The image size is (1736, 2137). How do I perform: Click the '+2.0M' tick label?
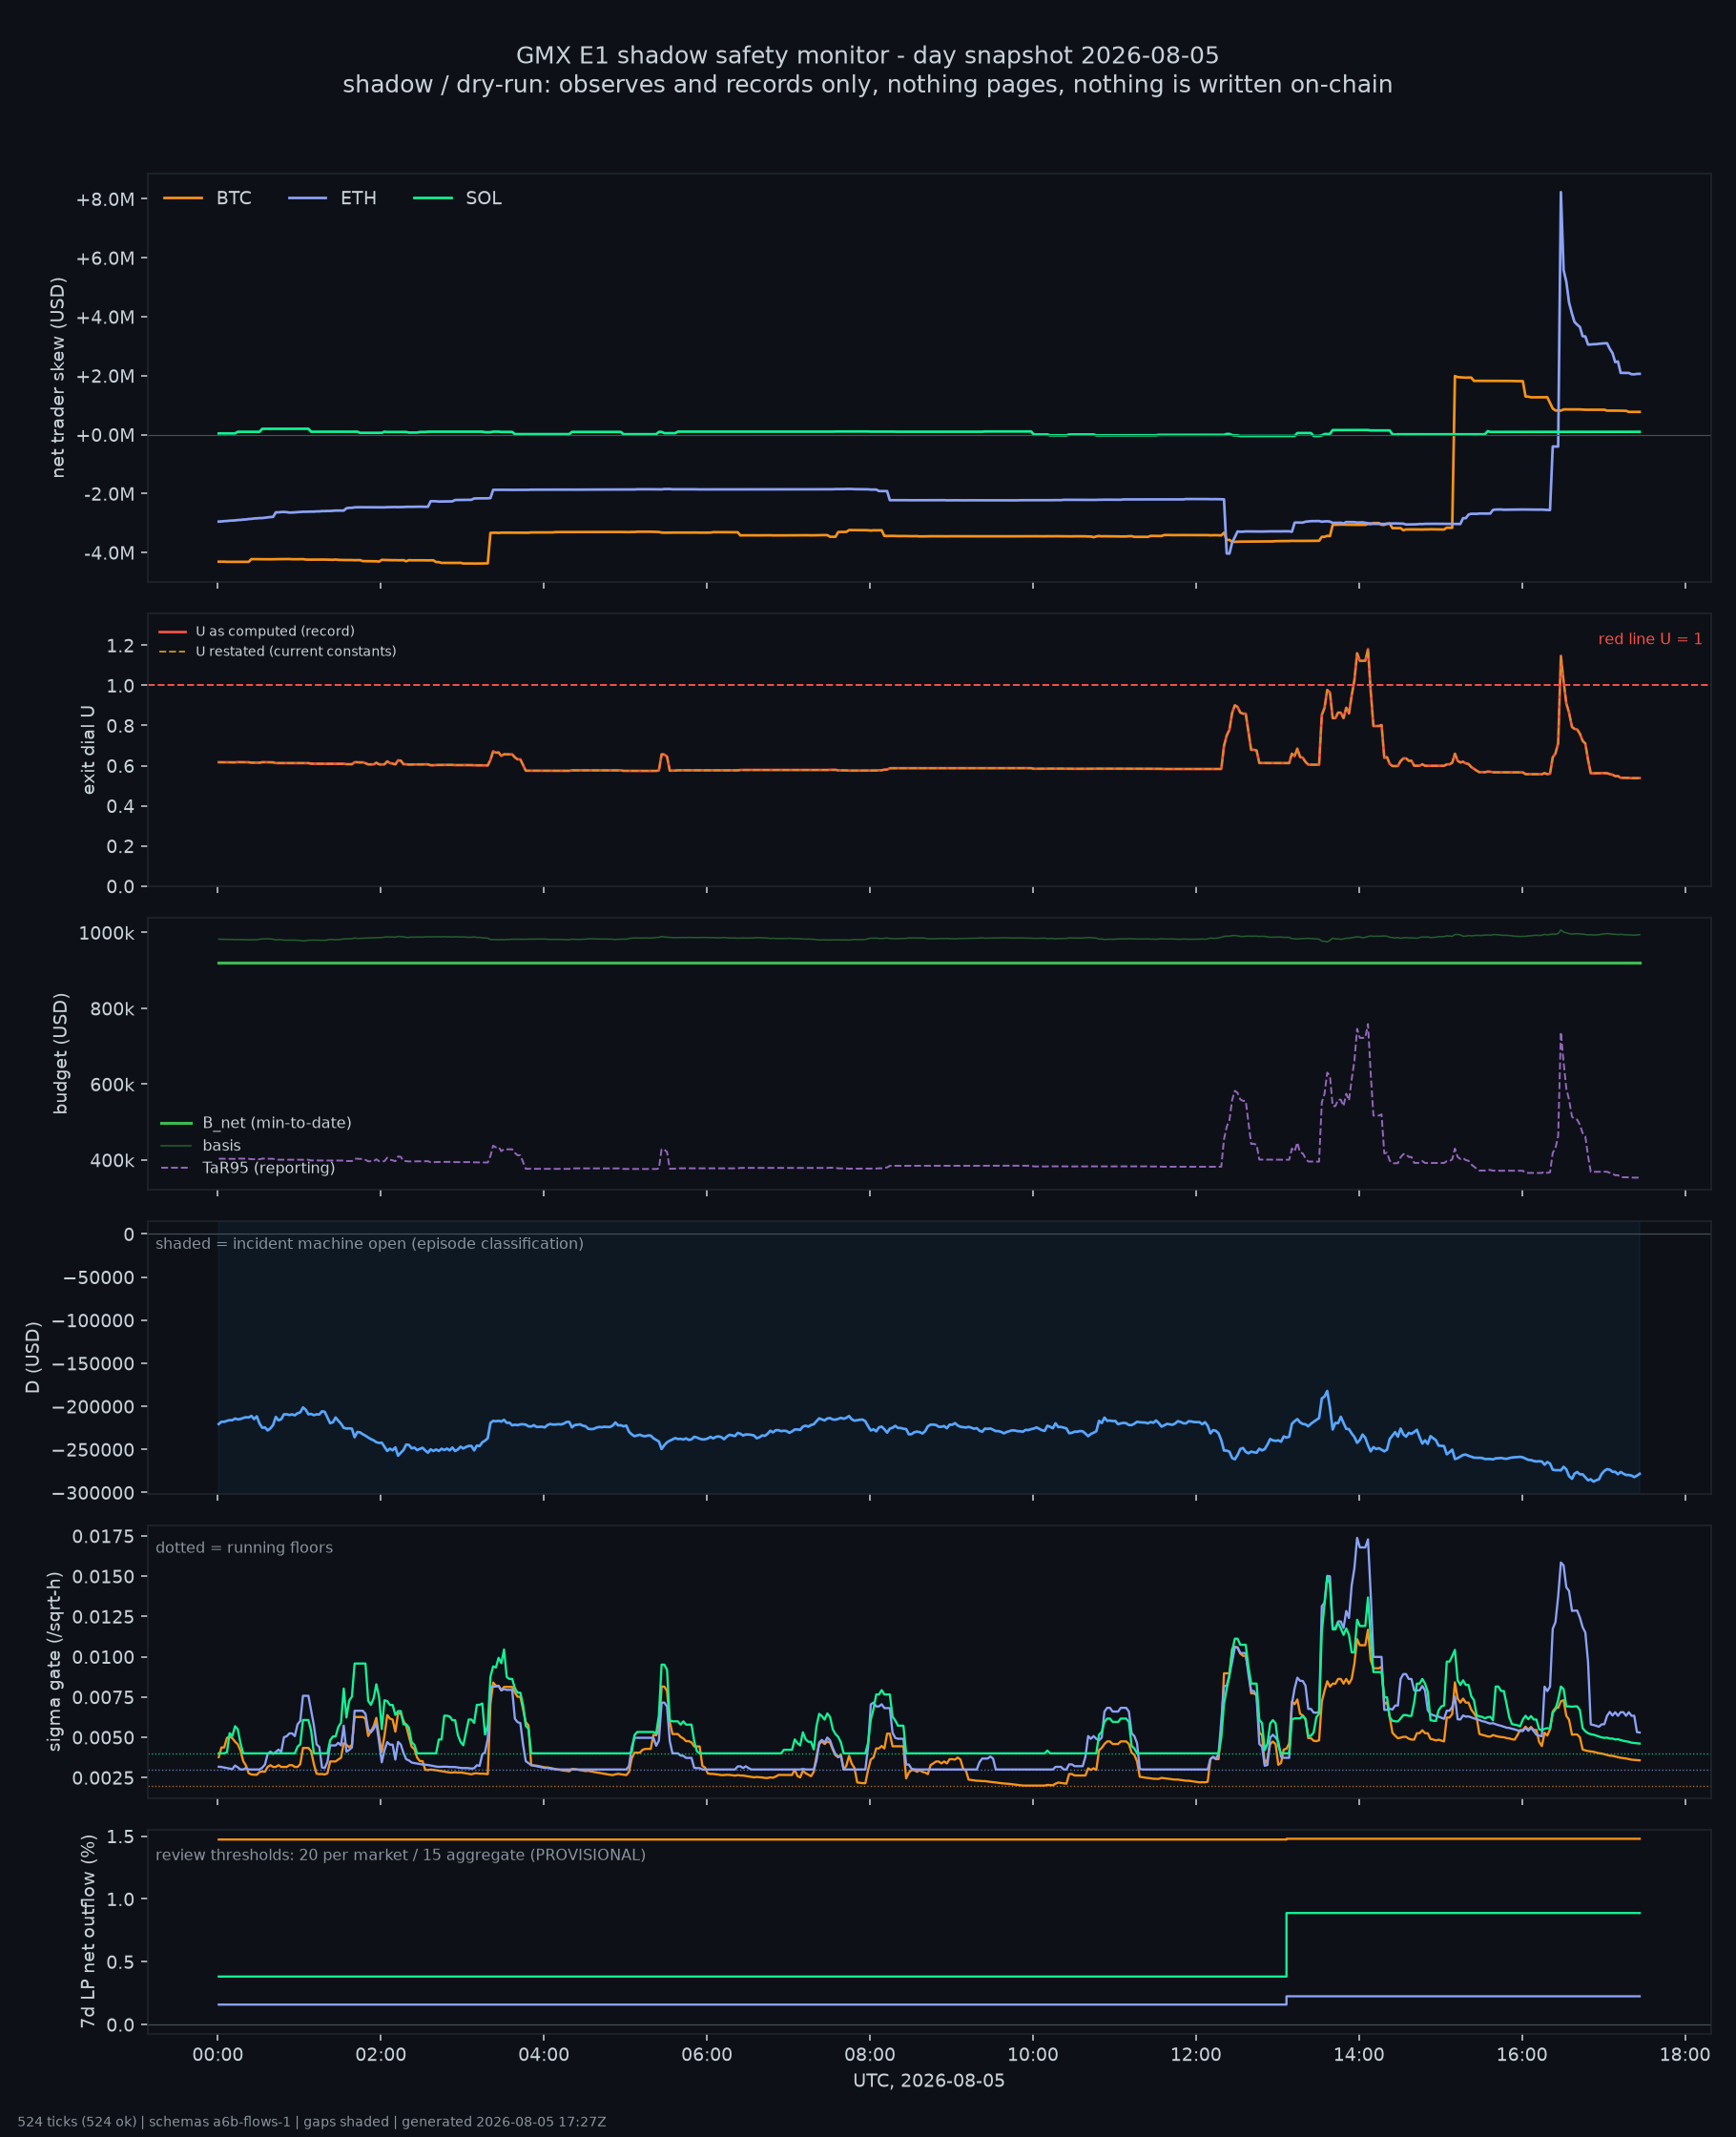pyautogui.click(x=105, y=377)
